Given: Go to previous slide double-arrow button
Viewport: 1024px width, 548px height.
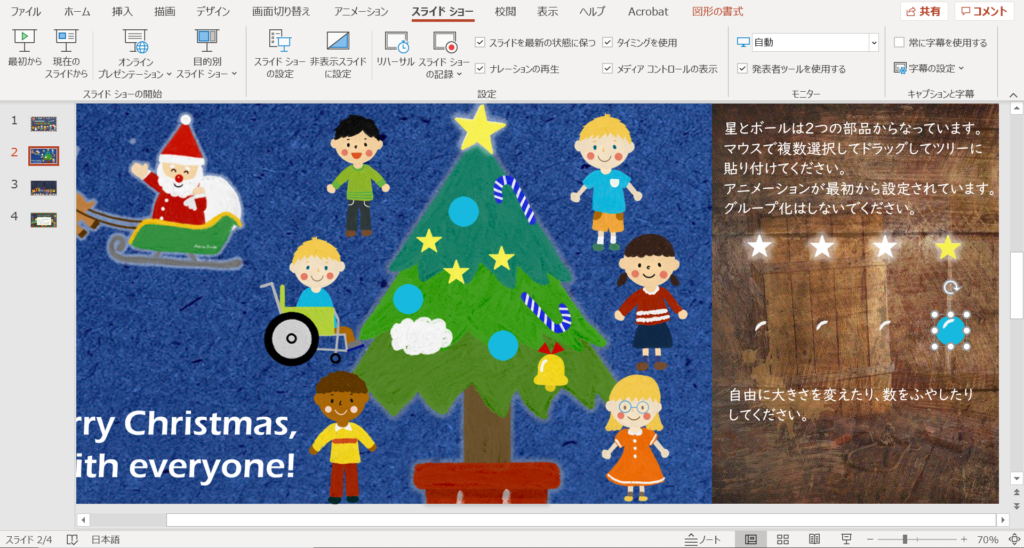Looking at the screenshot, I should pyautogui.click(x=1016, y=492).
